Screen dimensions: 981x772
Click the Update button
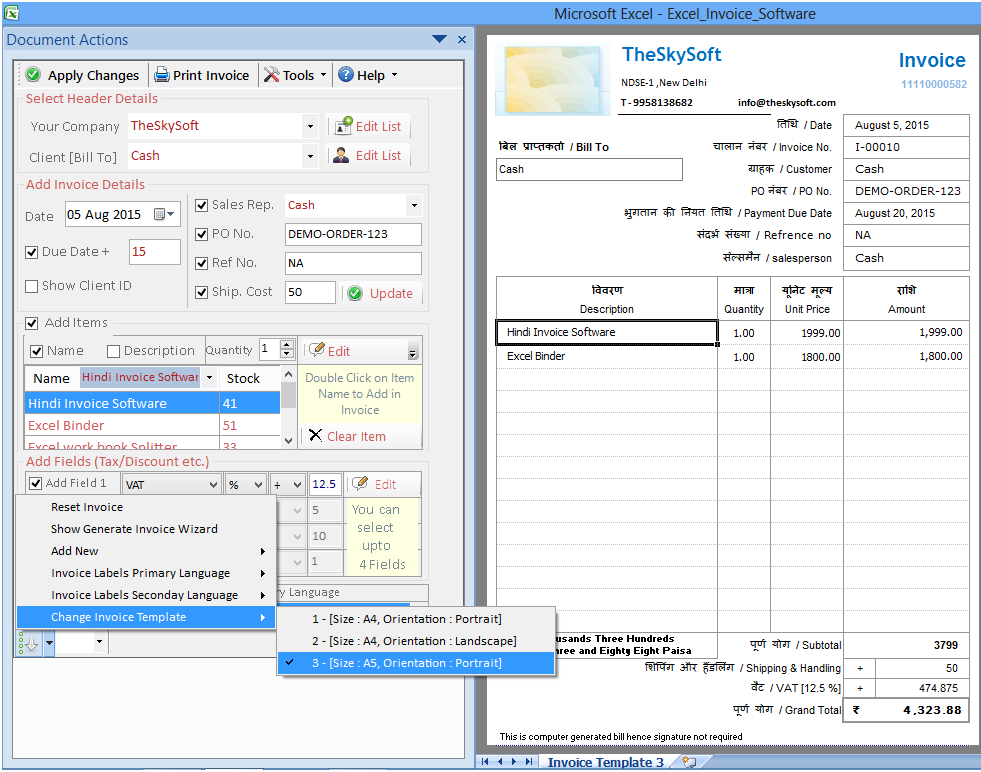tap(381, 293)
